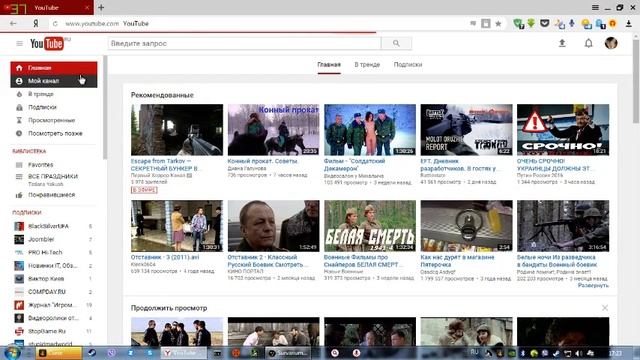The image size is (640, 360).
Task: Open the YouTube hamburger guide menu
Action: (19, 43)
